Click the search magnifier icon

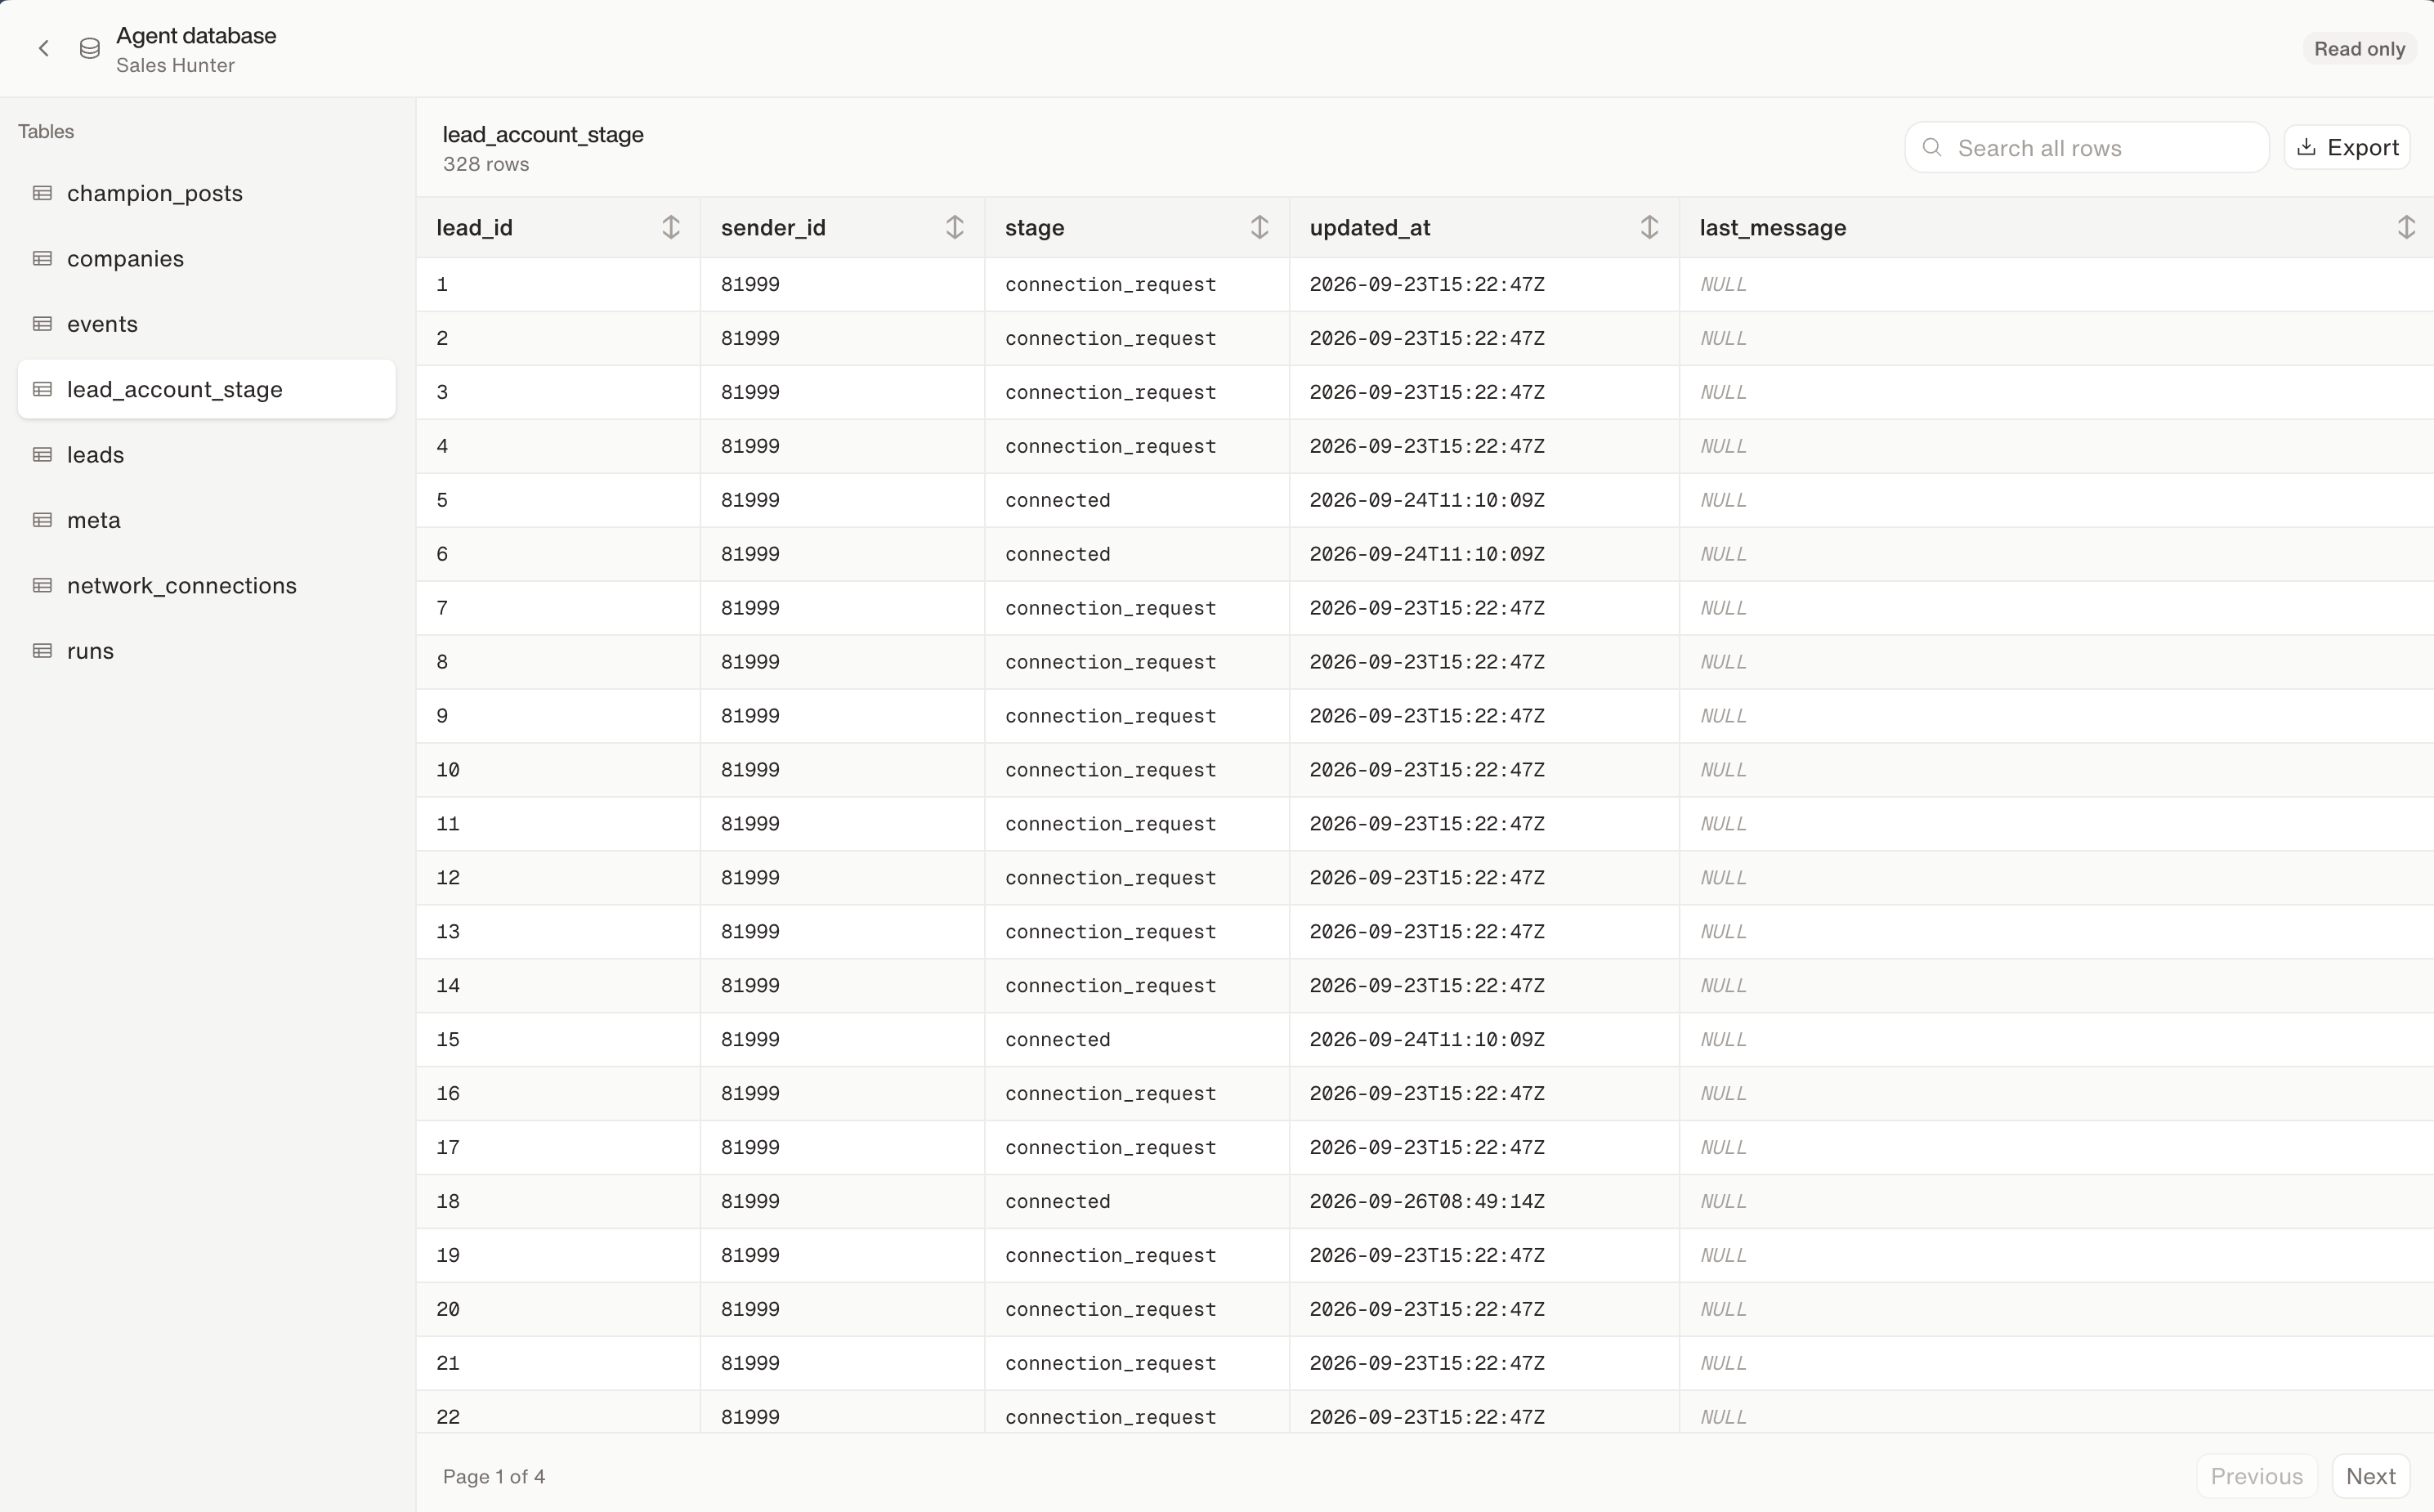click(1932, 148)
